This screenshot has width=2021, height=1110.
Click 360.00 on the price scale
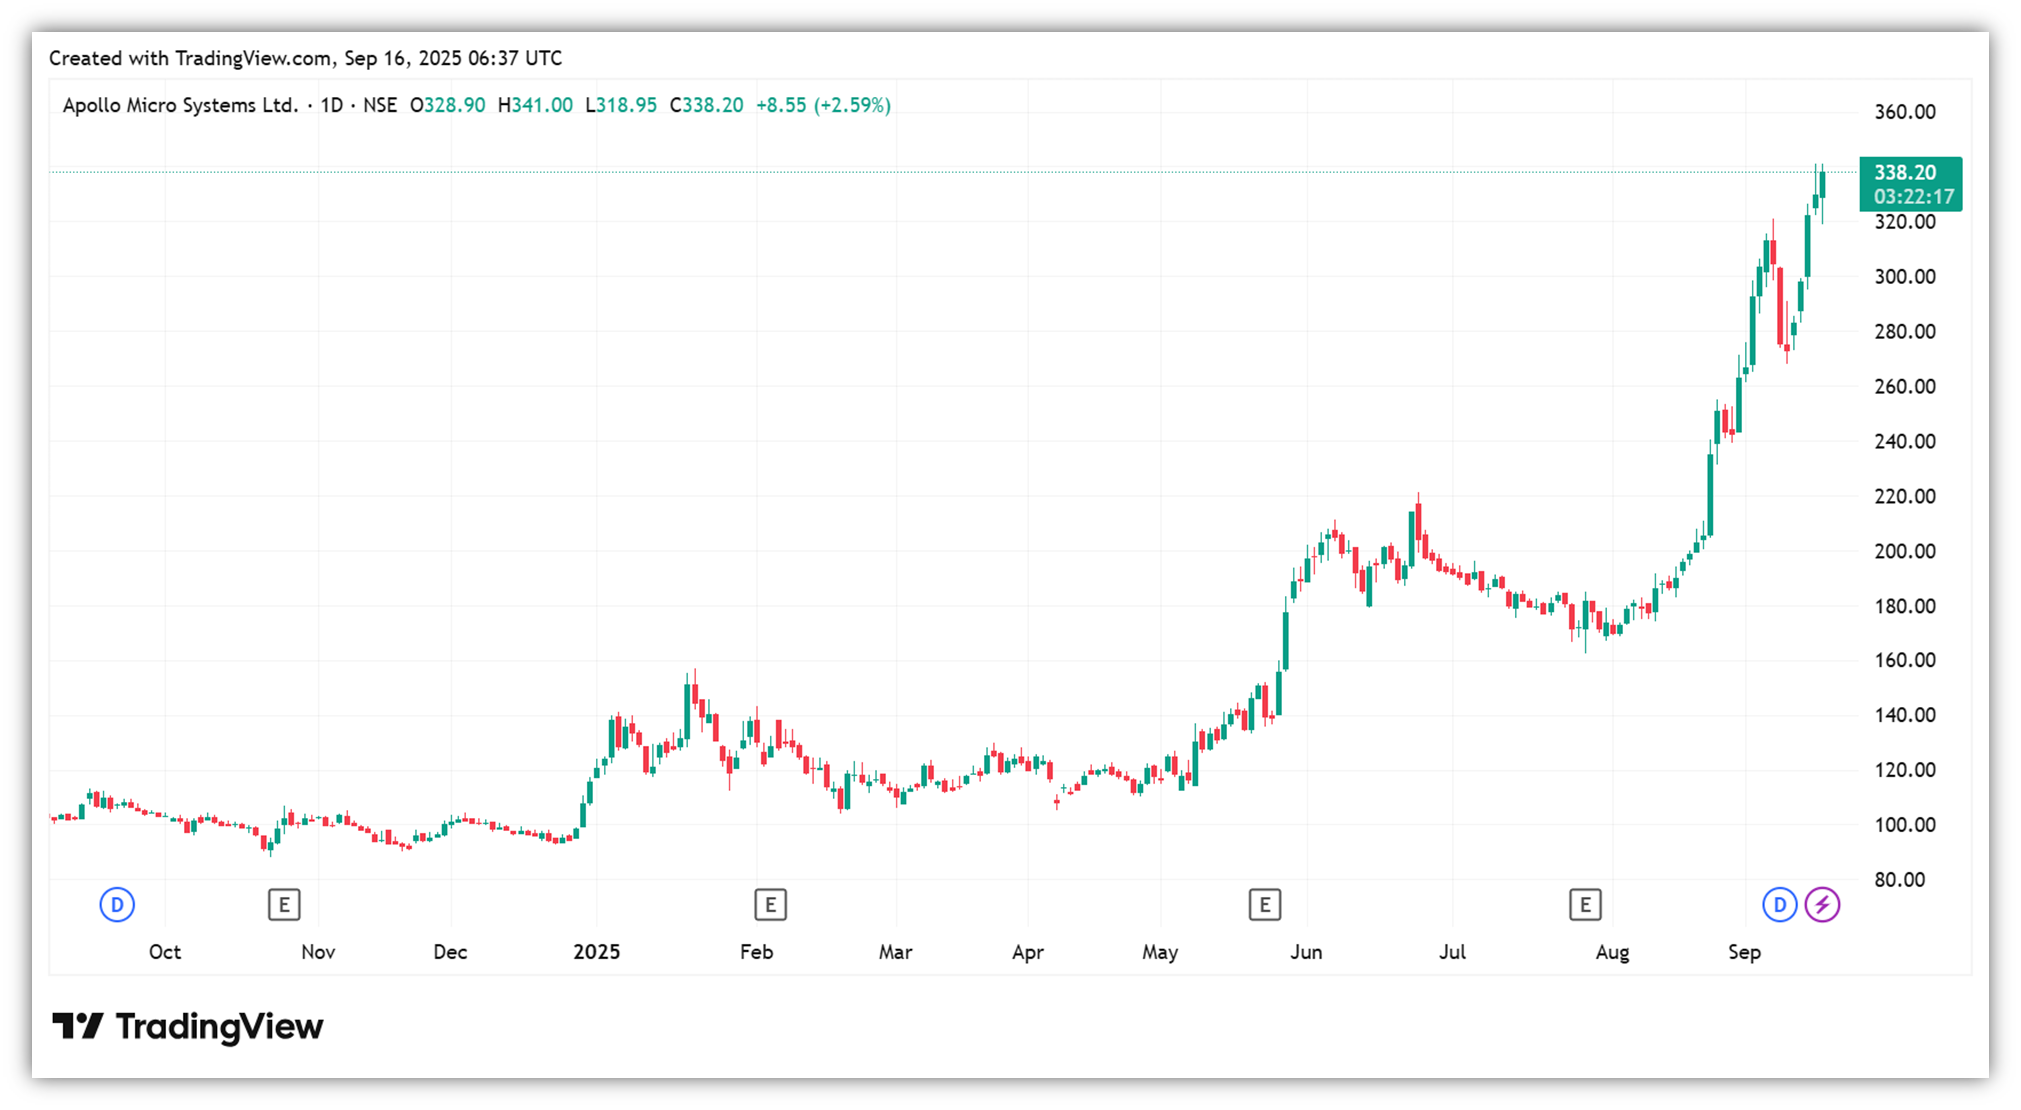click(1904, 112)
